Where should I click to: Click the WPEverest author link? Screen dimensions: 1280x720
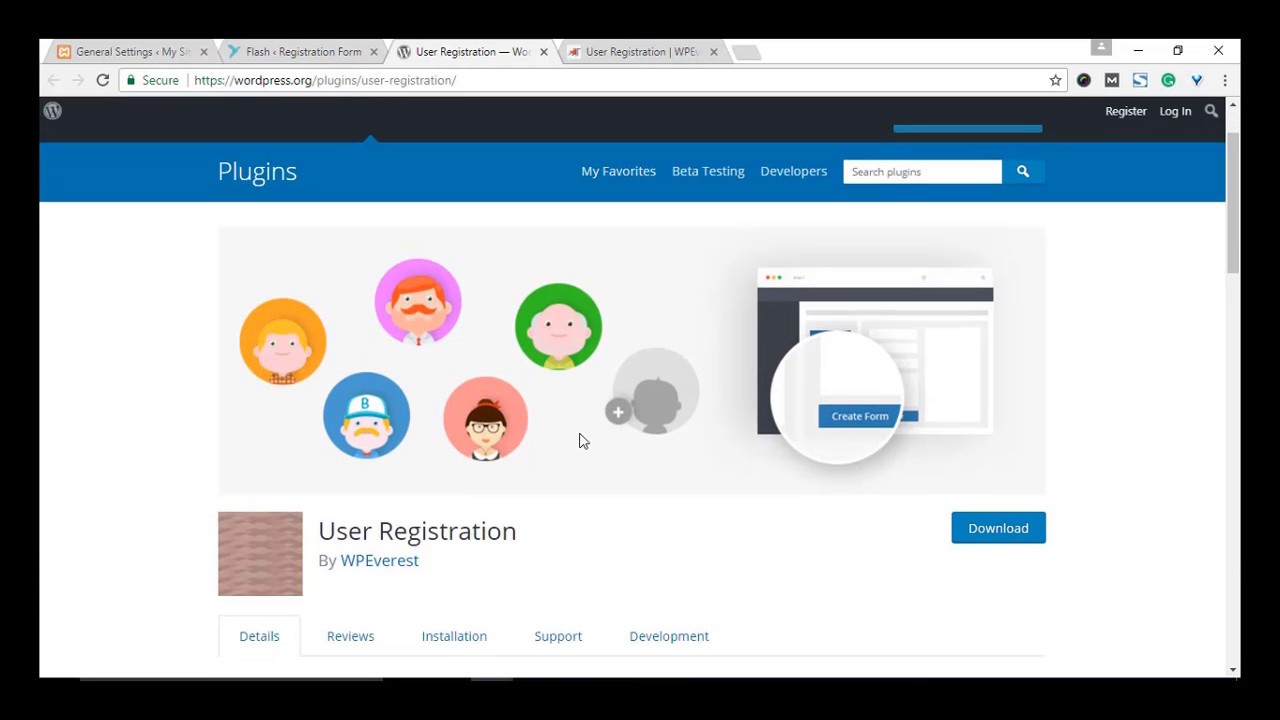click(x=379, y=560)
